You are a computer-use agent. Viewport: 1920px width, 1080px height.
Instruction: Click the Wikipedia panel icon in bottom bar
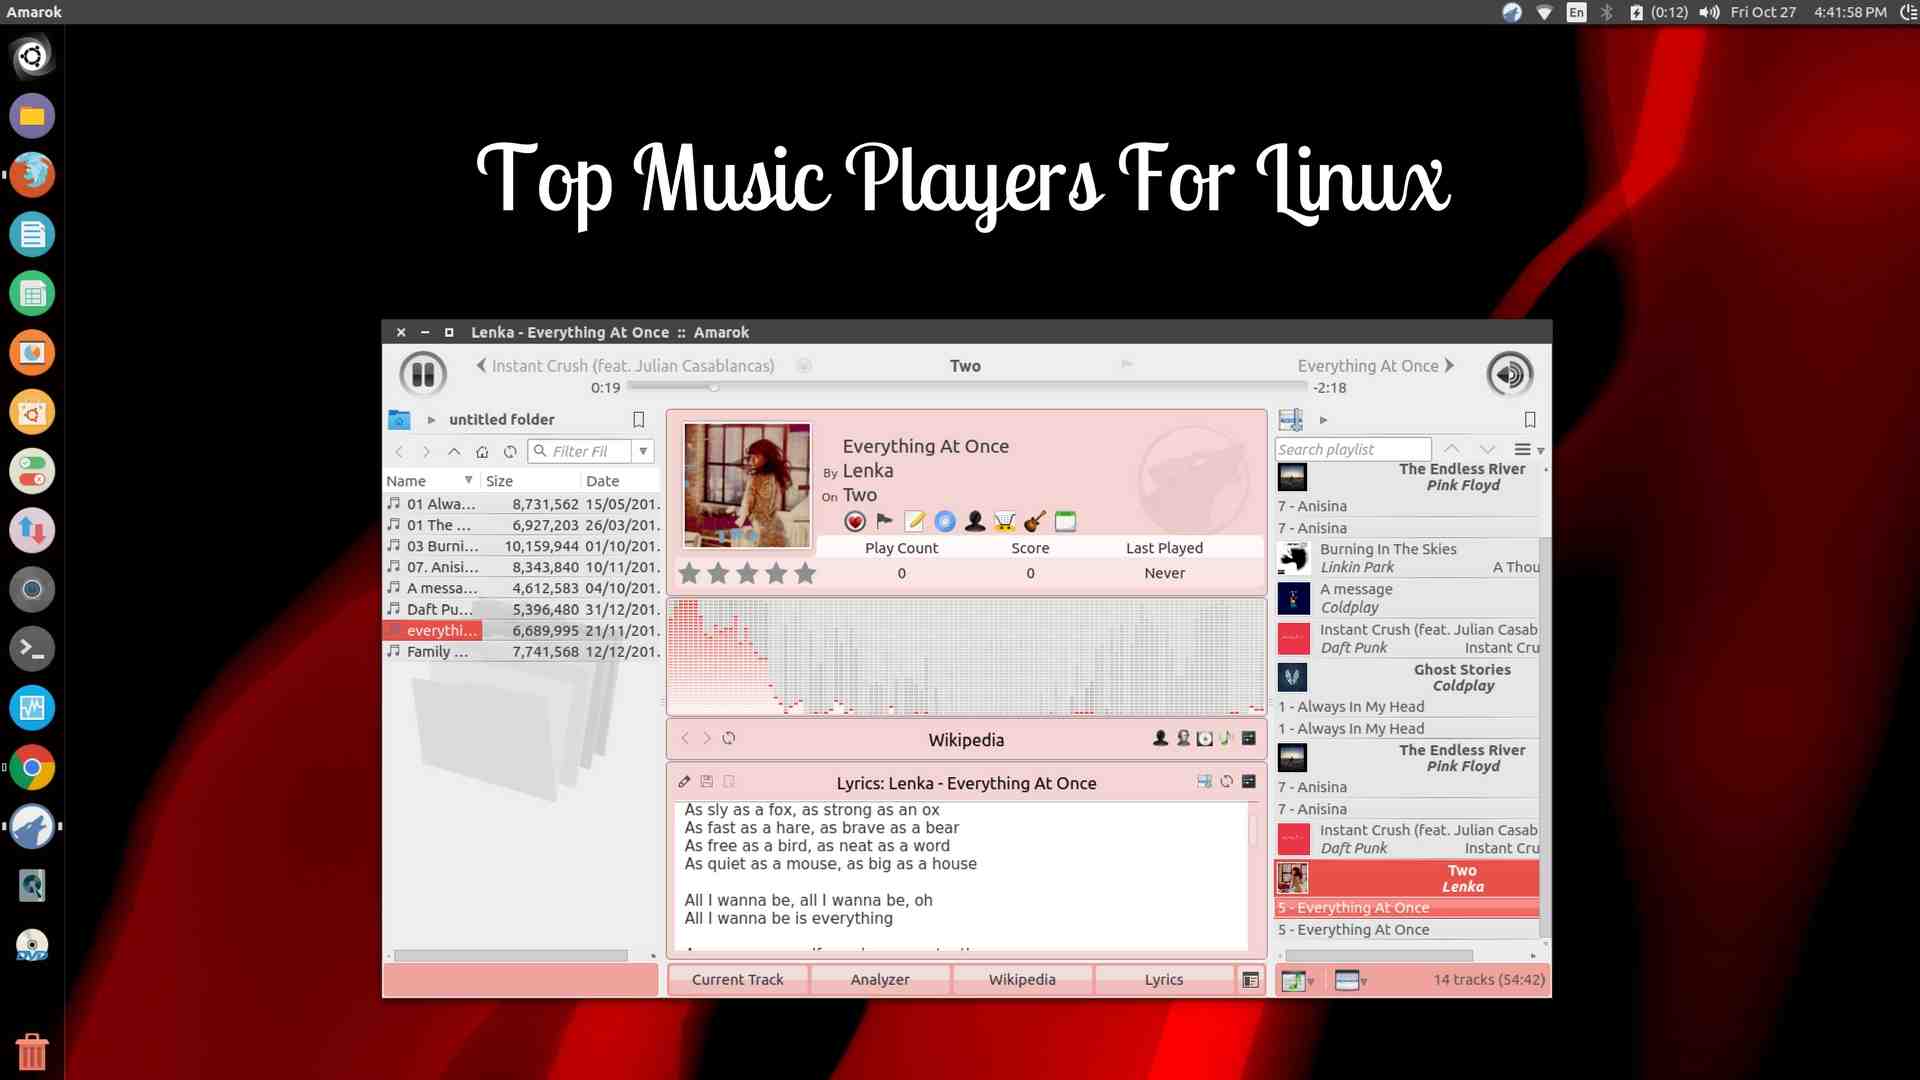coord(1021,978)
